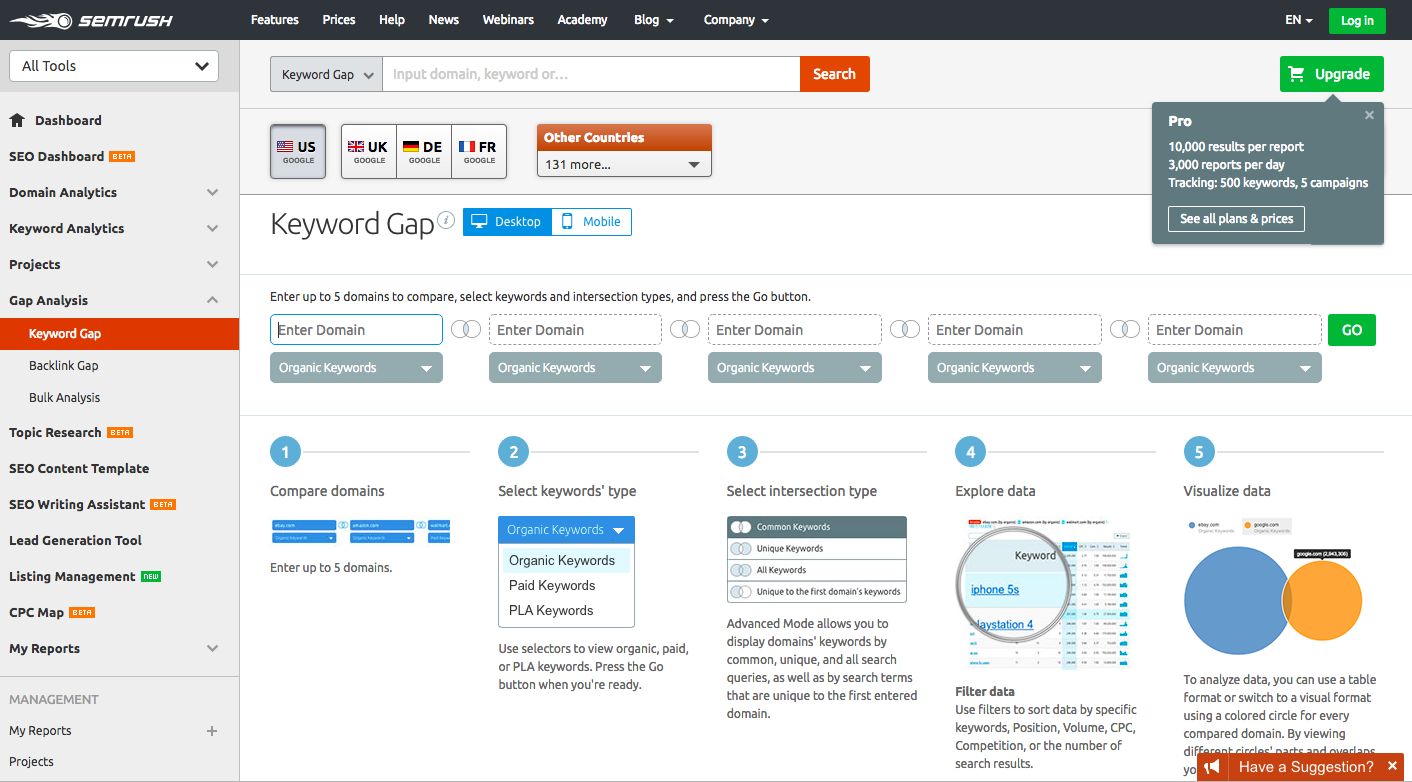The height and width of the screenshot is (782, 1412).
Task: Open the News page
Action: coord(444,20)
